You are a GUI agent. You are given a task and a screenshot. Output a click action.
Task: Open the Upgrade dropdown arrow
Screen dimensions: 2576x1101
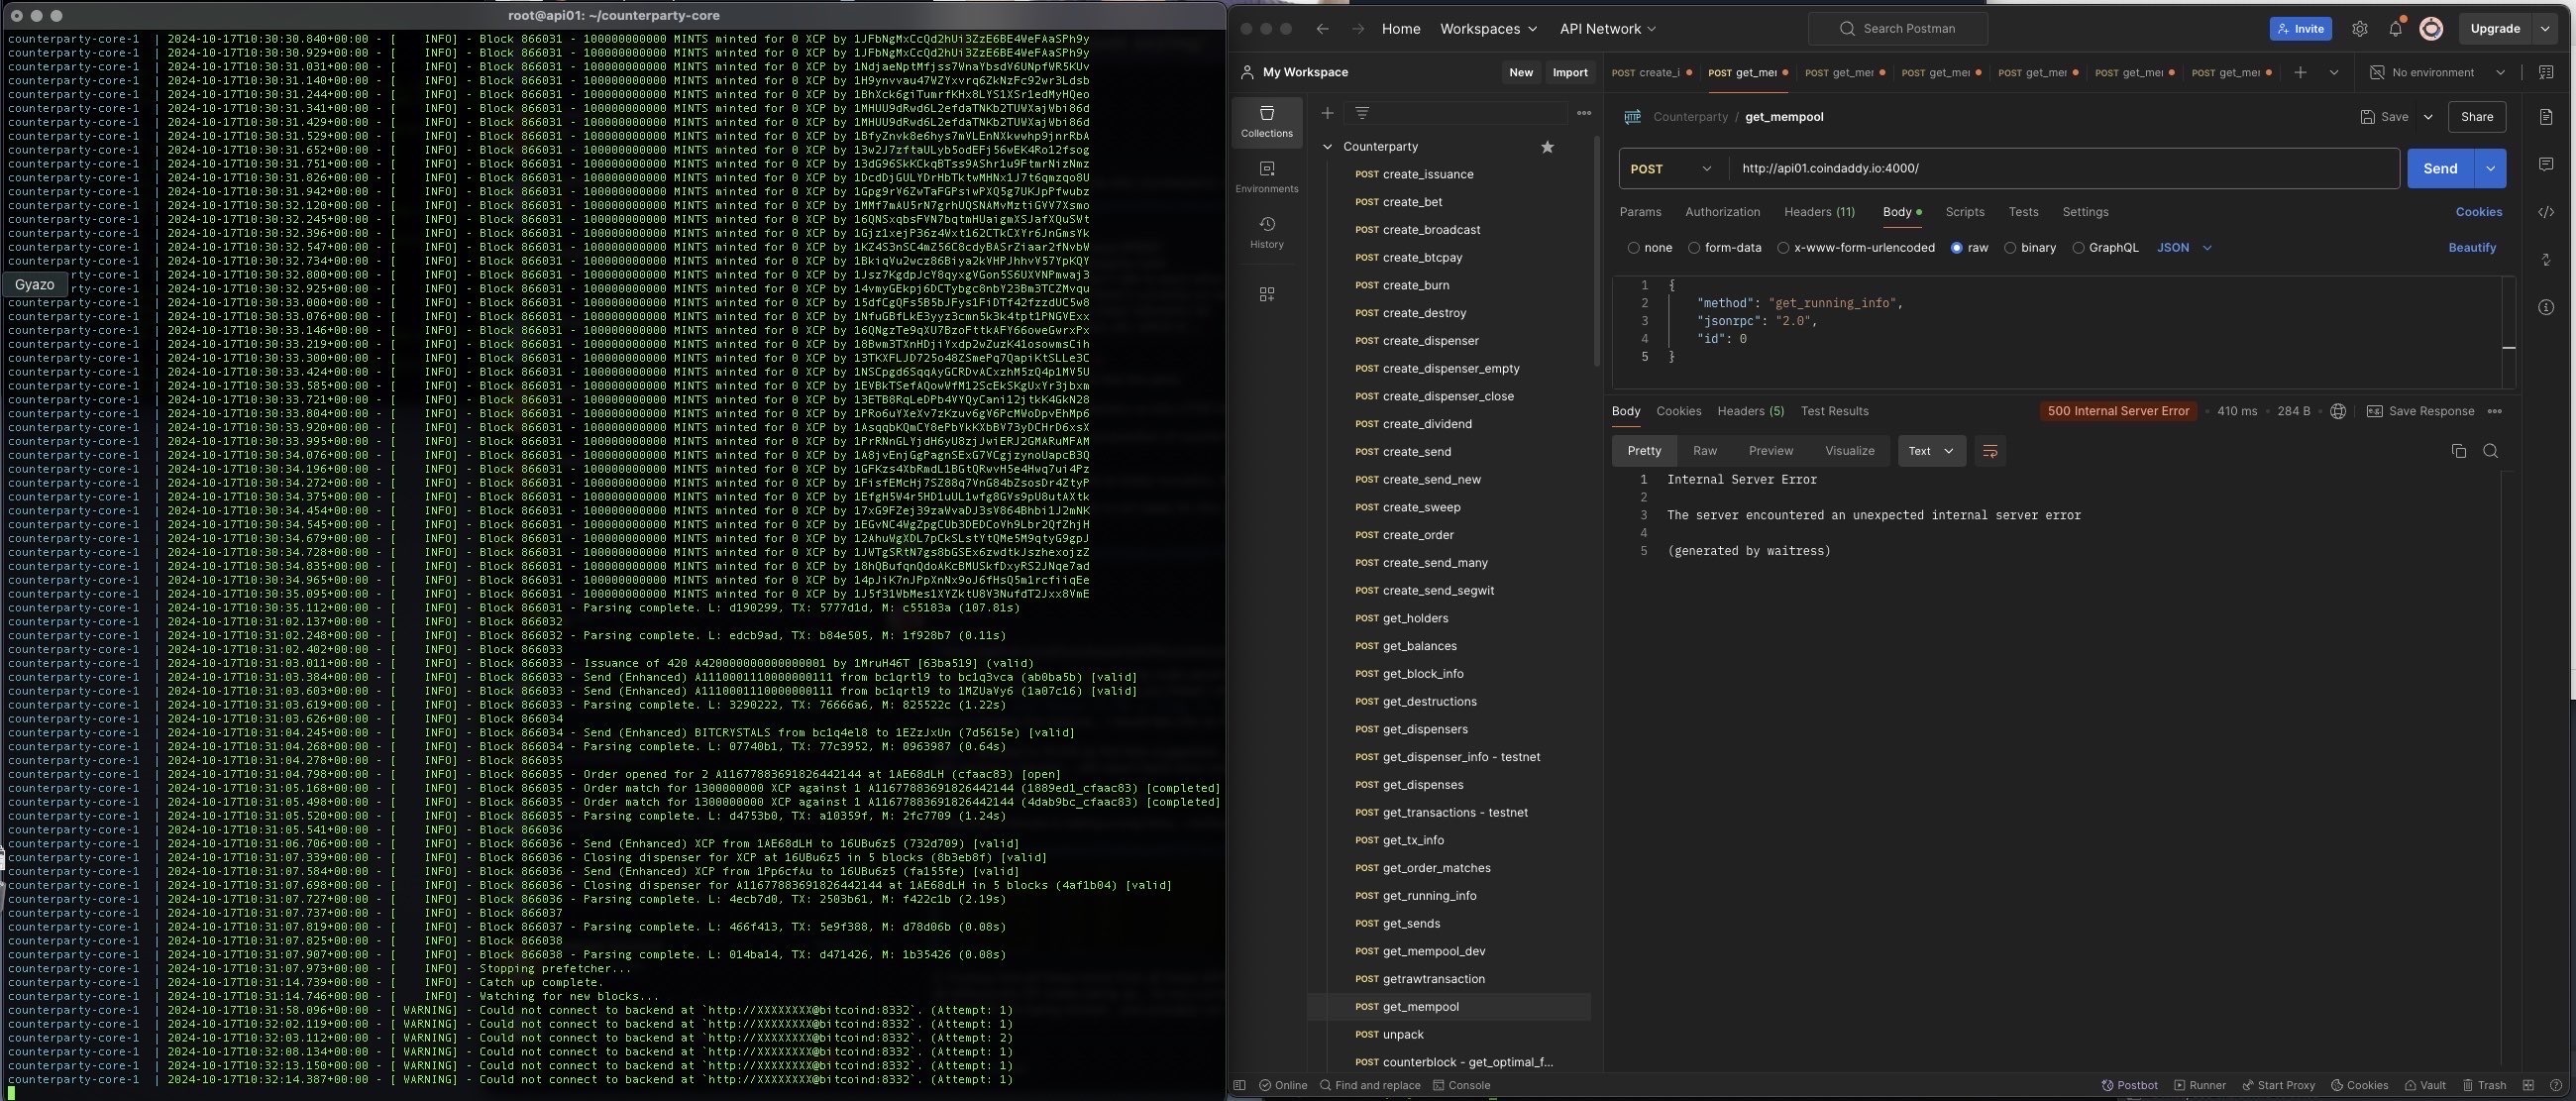click(2544, 29)
